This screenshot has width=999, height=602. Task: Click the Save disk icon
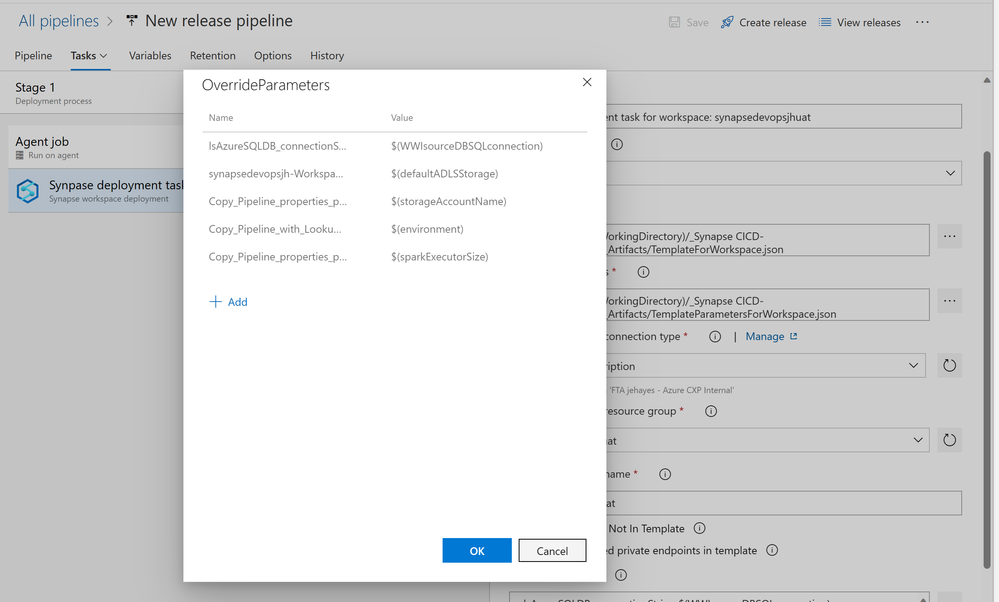pos(674,22)
